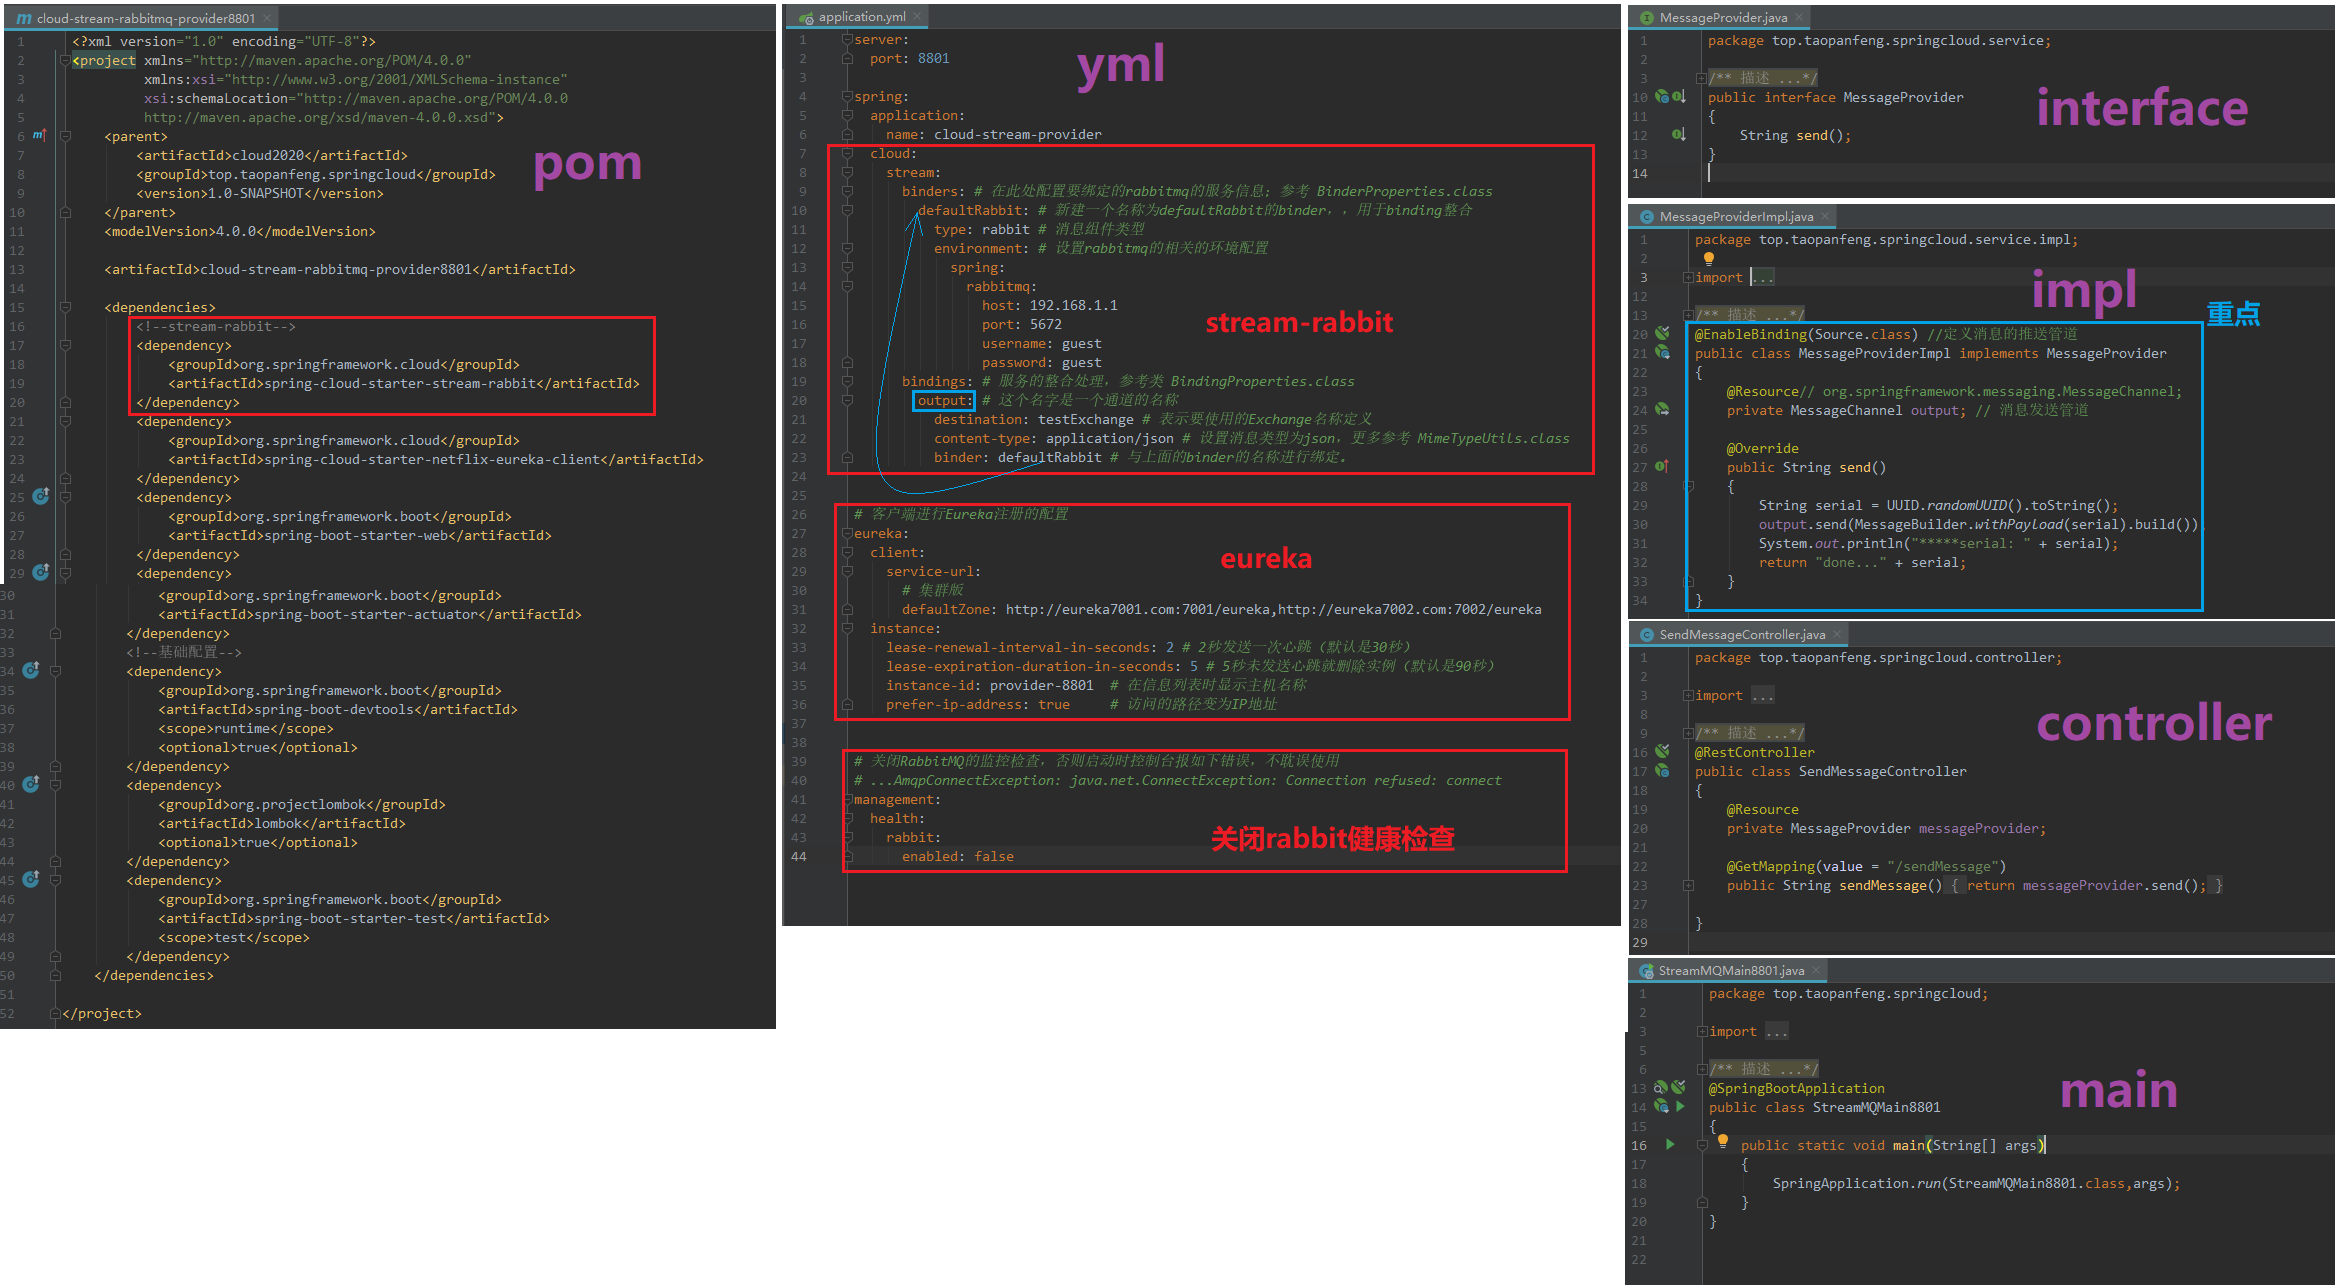The width and height of the screenshot is (2348, 1288).
Task: Click the intention bulb in MessageProviderImpl.java
Action: point(1709,259)
